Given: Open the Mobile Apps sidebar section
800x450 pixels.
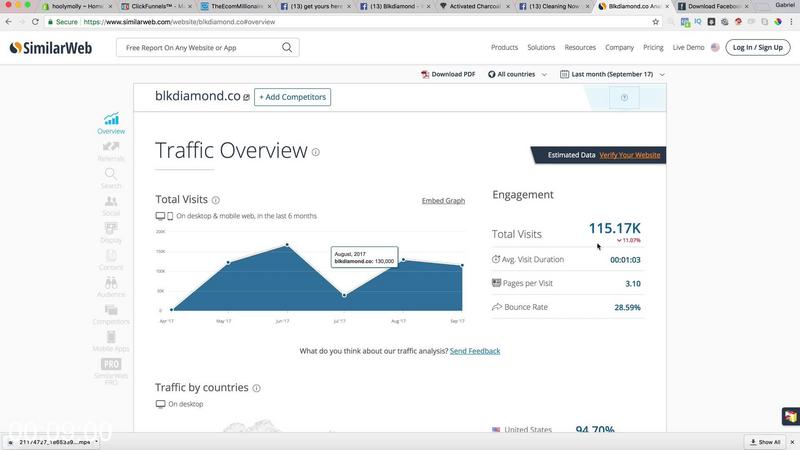Looking at the screenshot, I should 111,341.
